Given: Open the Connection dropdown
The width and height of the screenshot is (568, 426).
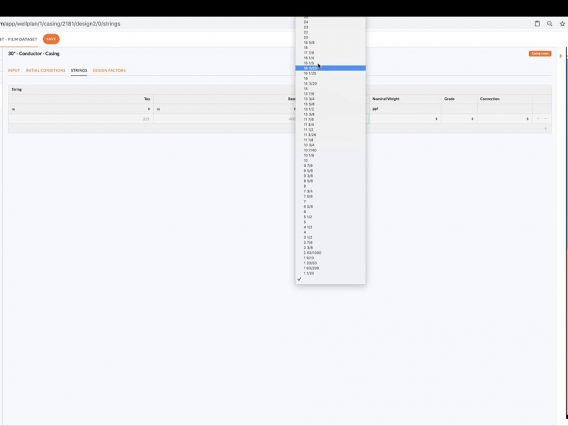Looking at the screenshot, I should click(504, 118).
